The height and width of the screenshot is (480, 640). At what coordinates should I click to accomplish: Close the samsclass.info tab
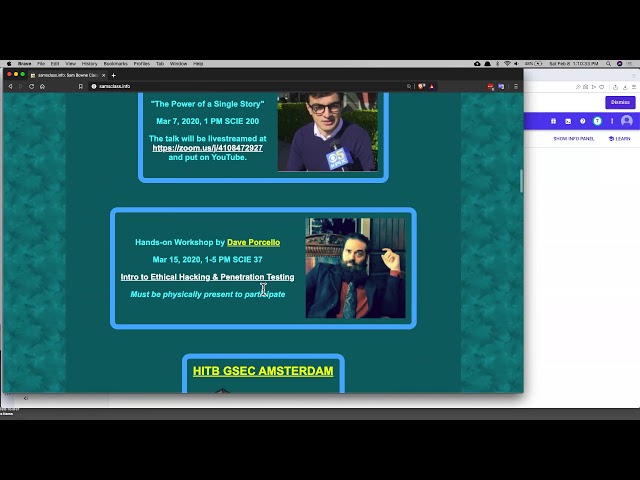103,75
